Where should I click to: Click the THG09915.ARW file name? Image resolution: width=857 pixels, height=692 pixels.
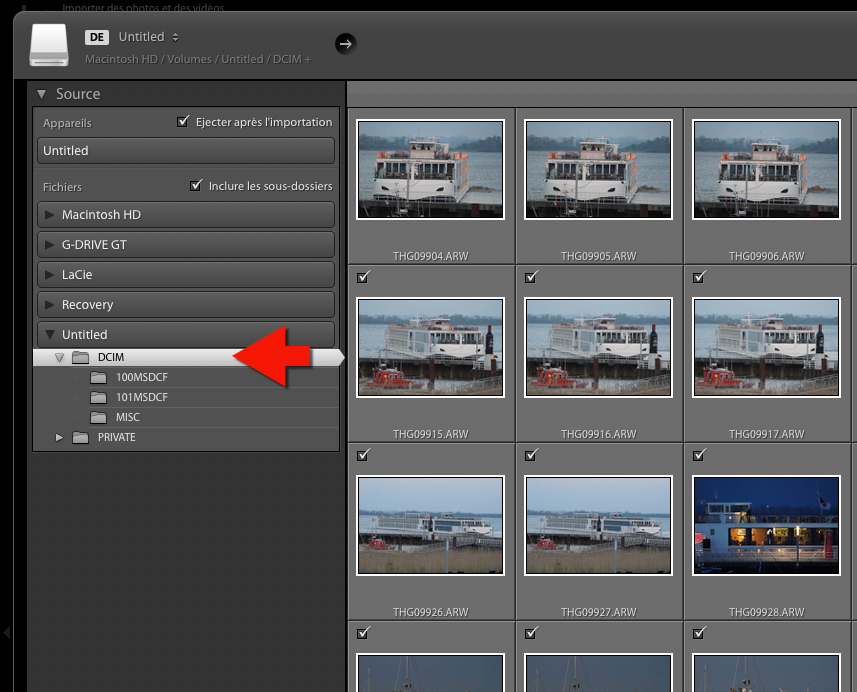coord(431,434)
